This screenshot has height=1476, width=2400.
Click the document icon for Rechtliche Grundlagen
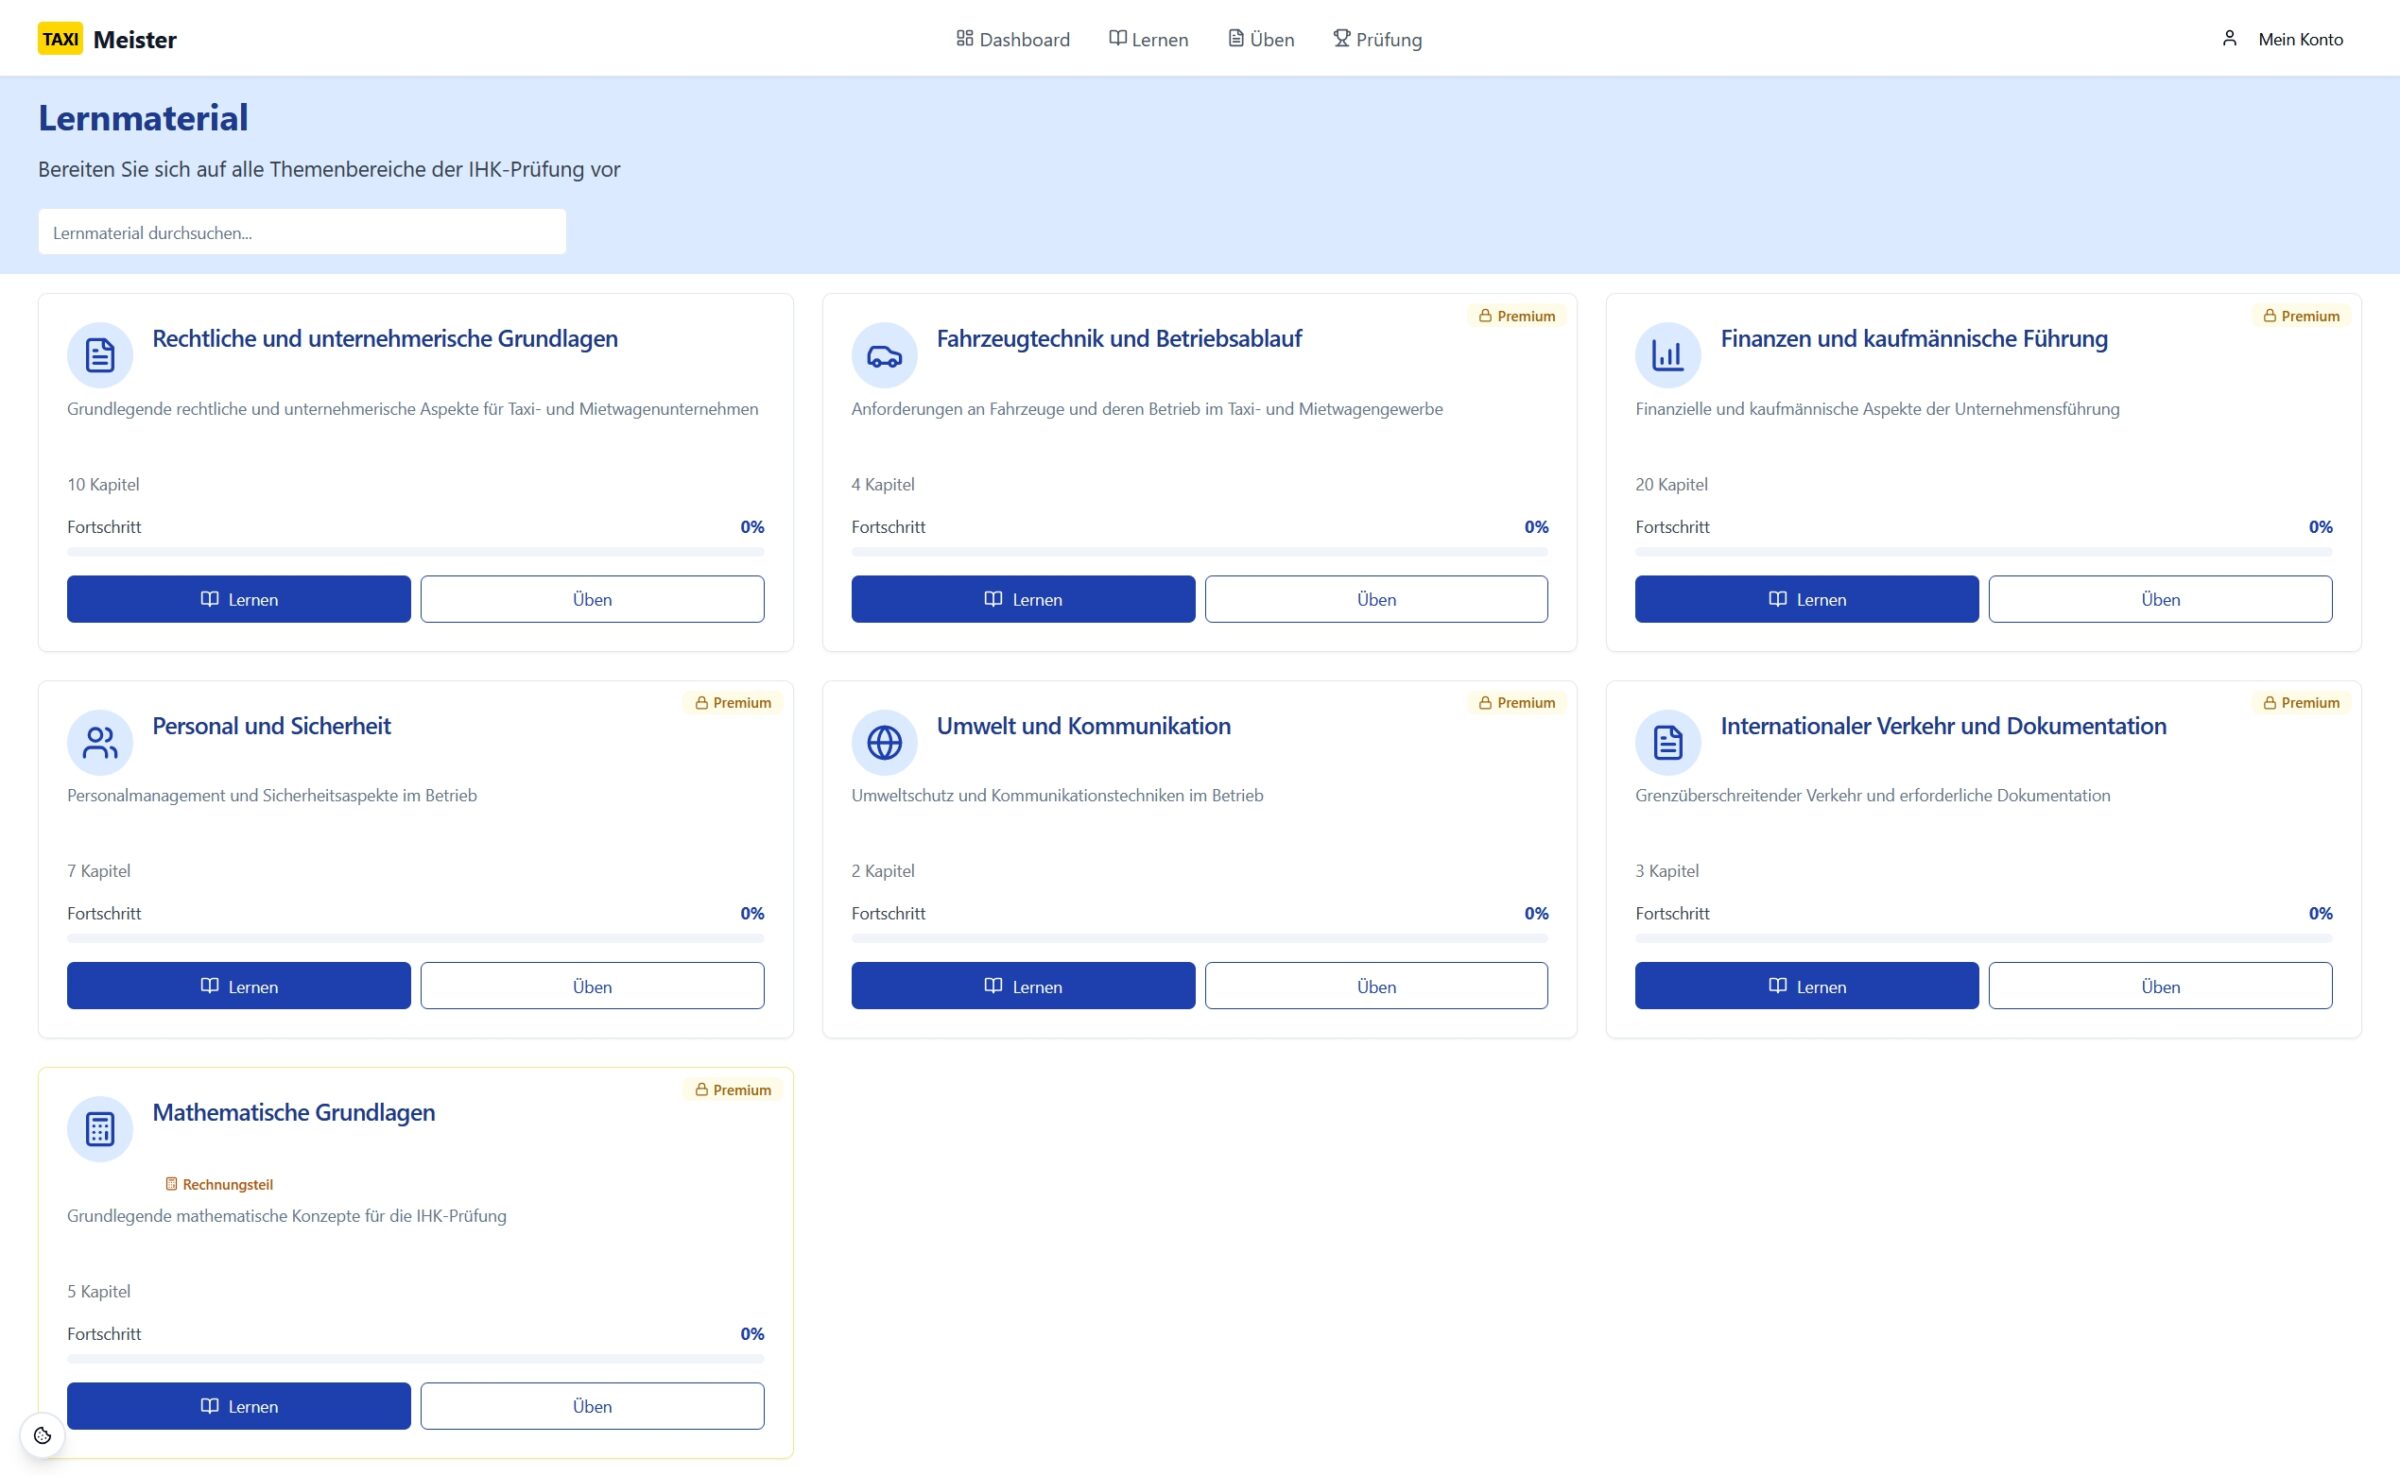tap(100, 355)
